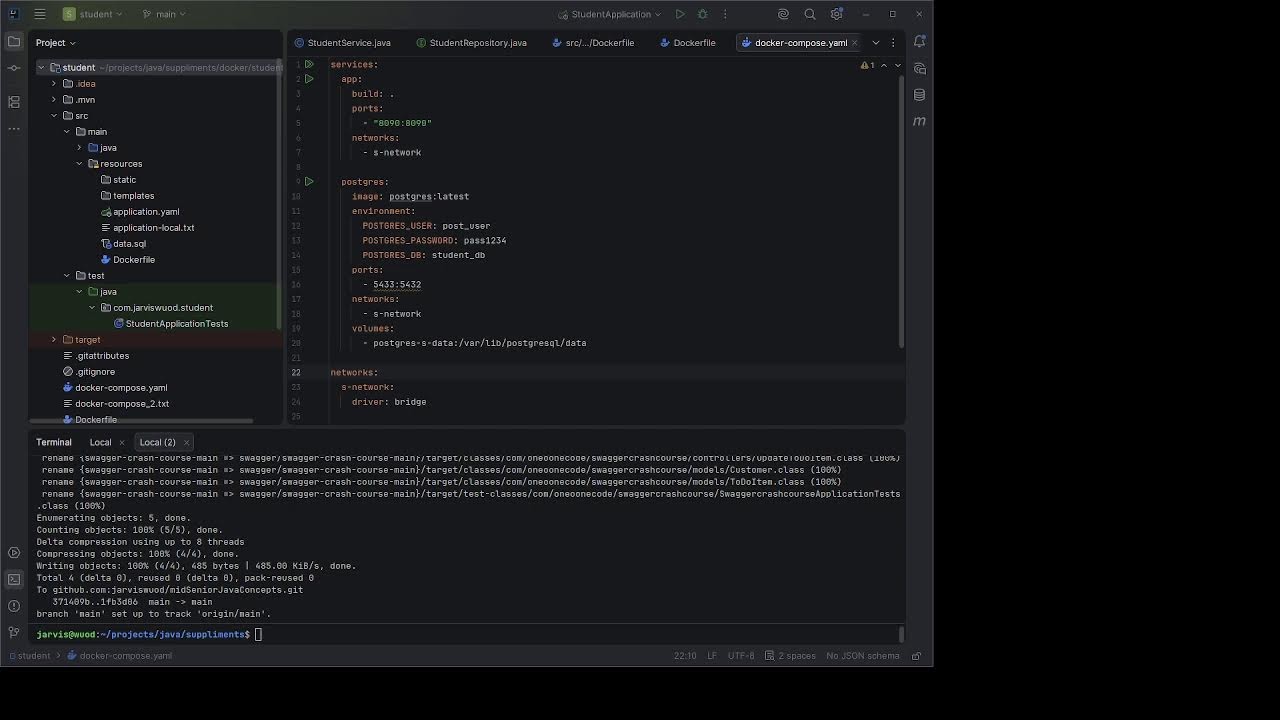Click the editor vertical scrollbar

(x=901, y=210)
